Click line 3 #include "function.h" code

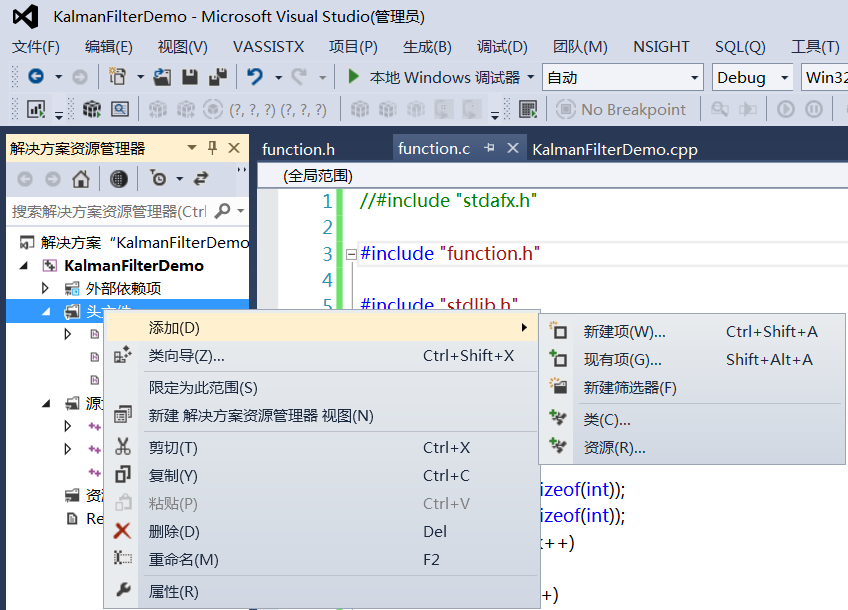(x=450, y=253)
